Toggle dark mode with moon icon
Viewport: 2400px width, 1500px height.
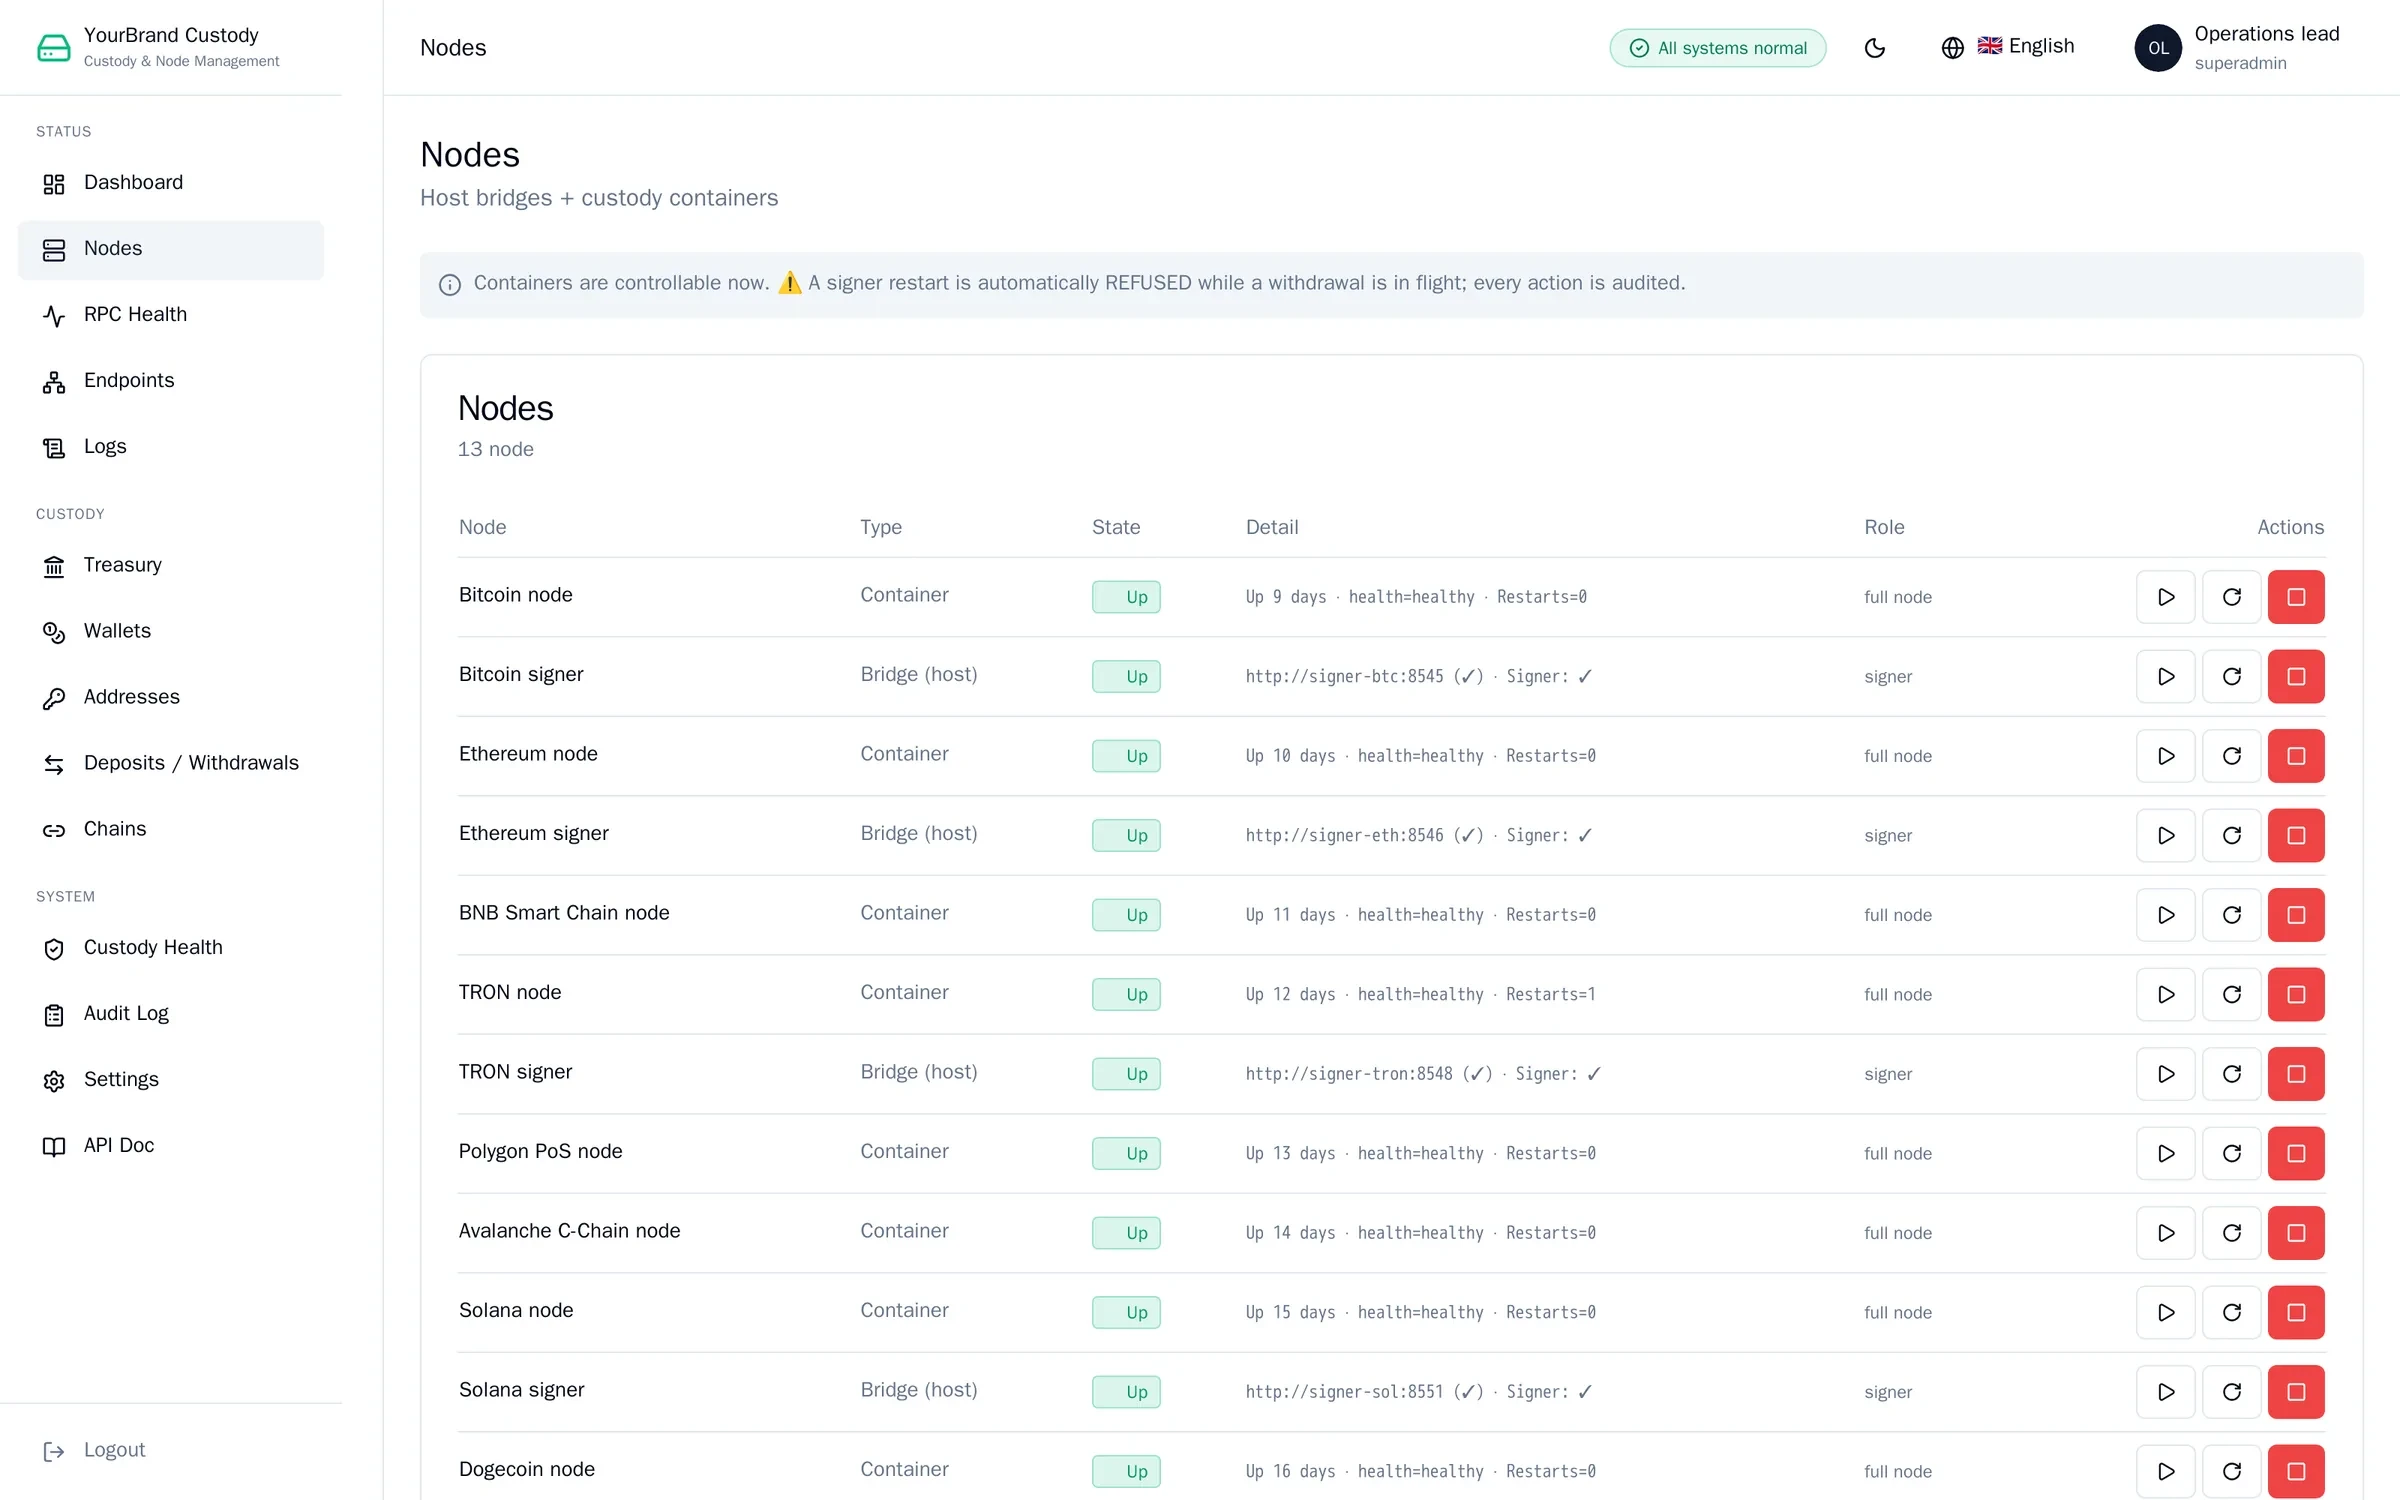[1875, 48]
